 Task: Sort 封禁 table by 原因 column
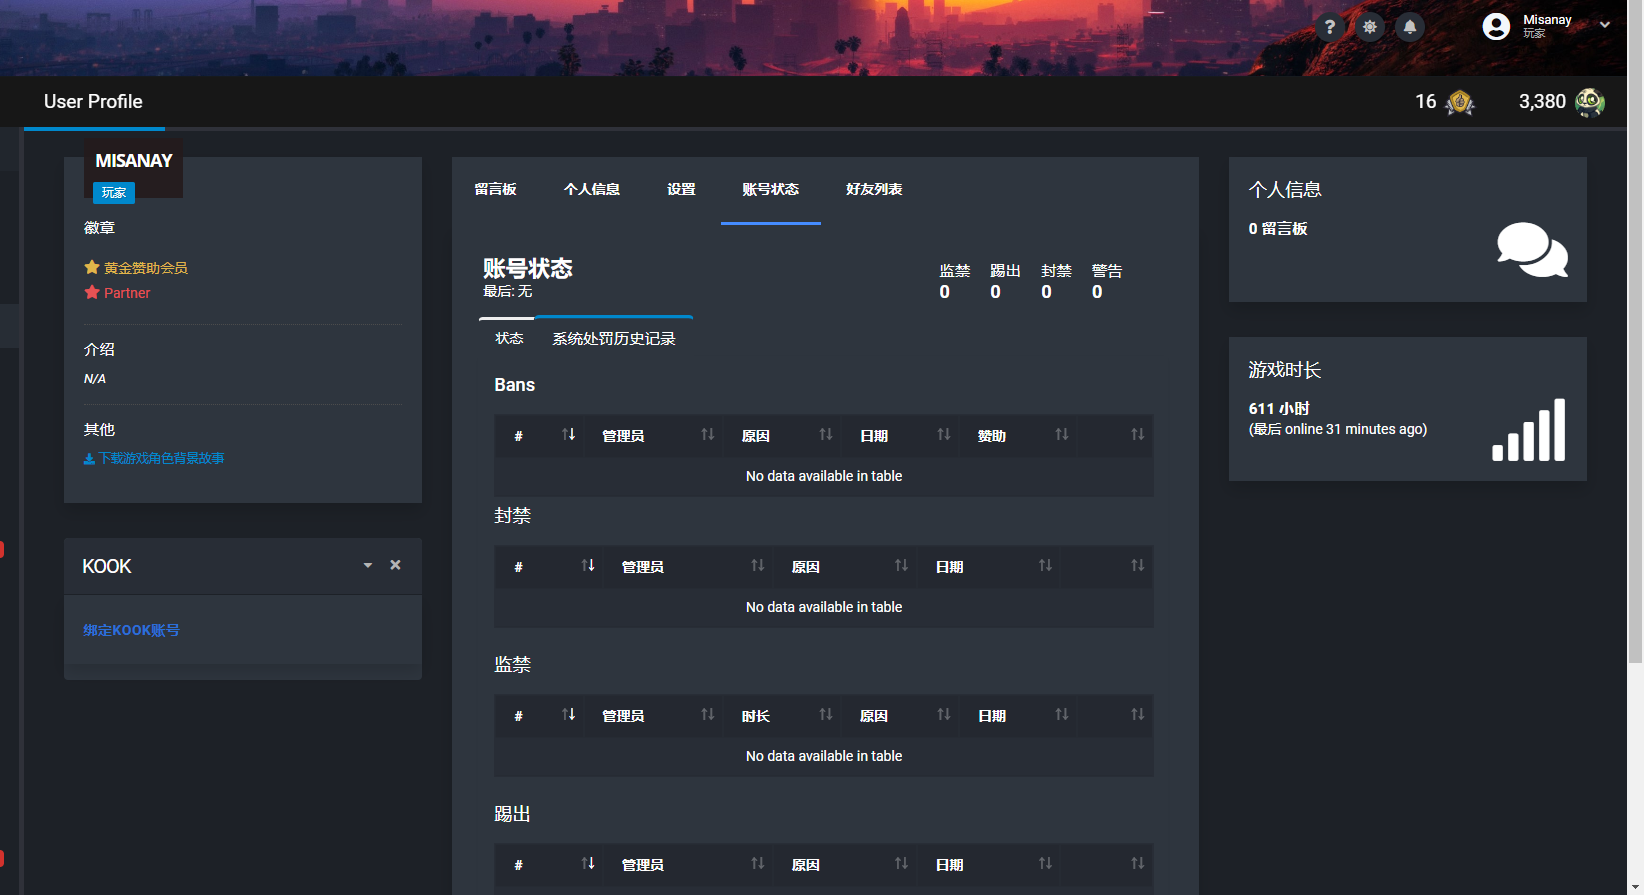(844, 566)
